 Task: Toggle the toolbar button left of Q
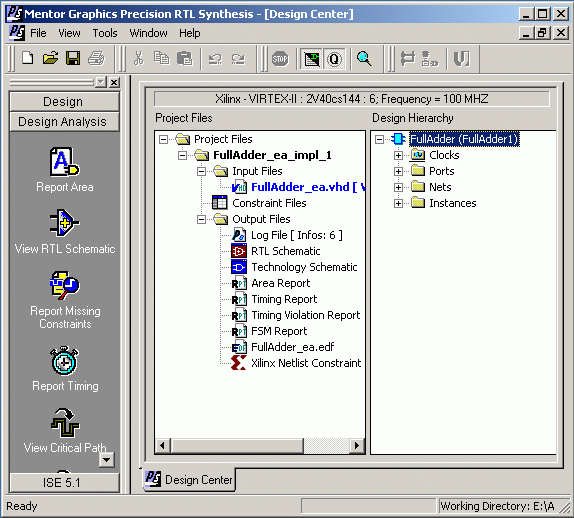click(312, 59)
